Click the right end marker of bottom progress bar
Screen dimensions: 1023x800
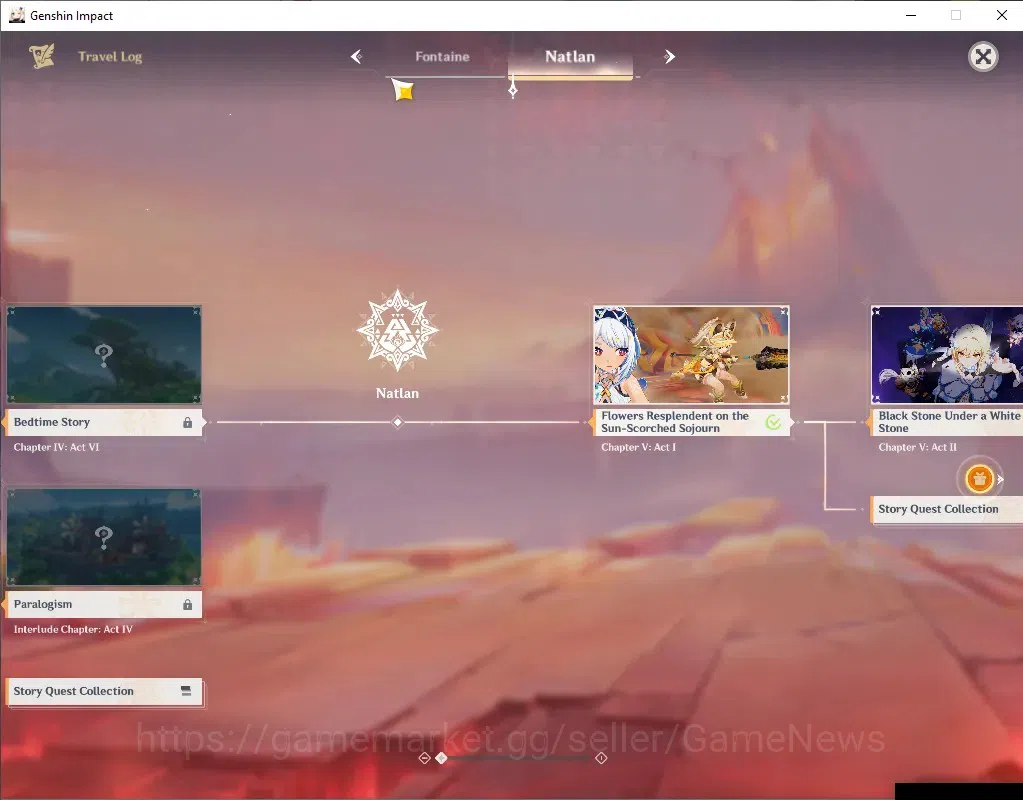(x=602, y=758)
